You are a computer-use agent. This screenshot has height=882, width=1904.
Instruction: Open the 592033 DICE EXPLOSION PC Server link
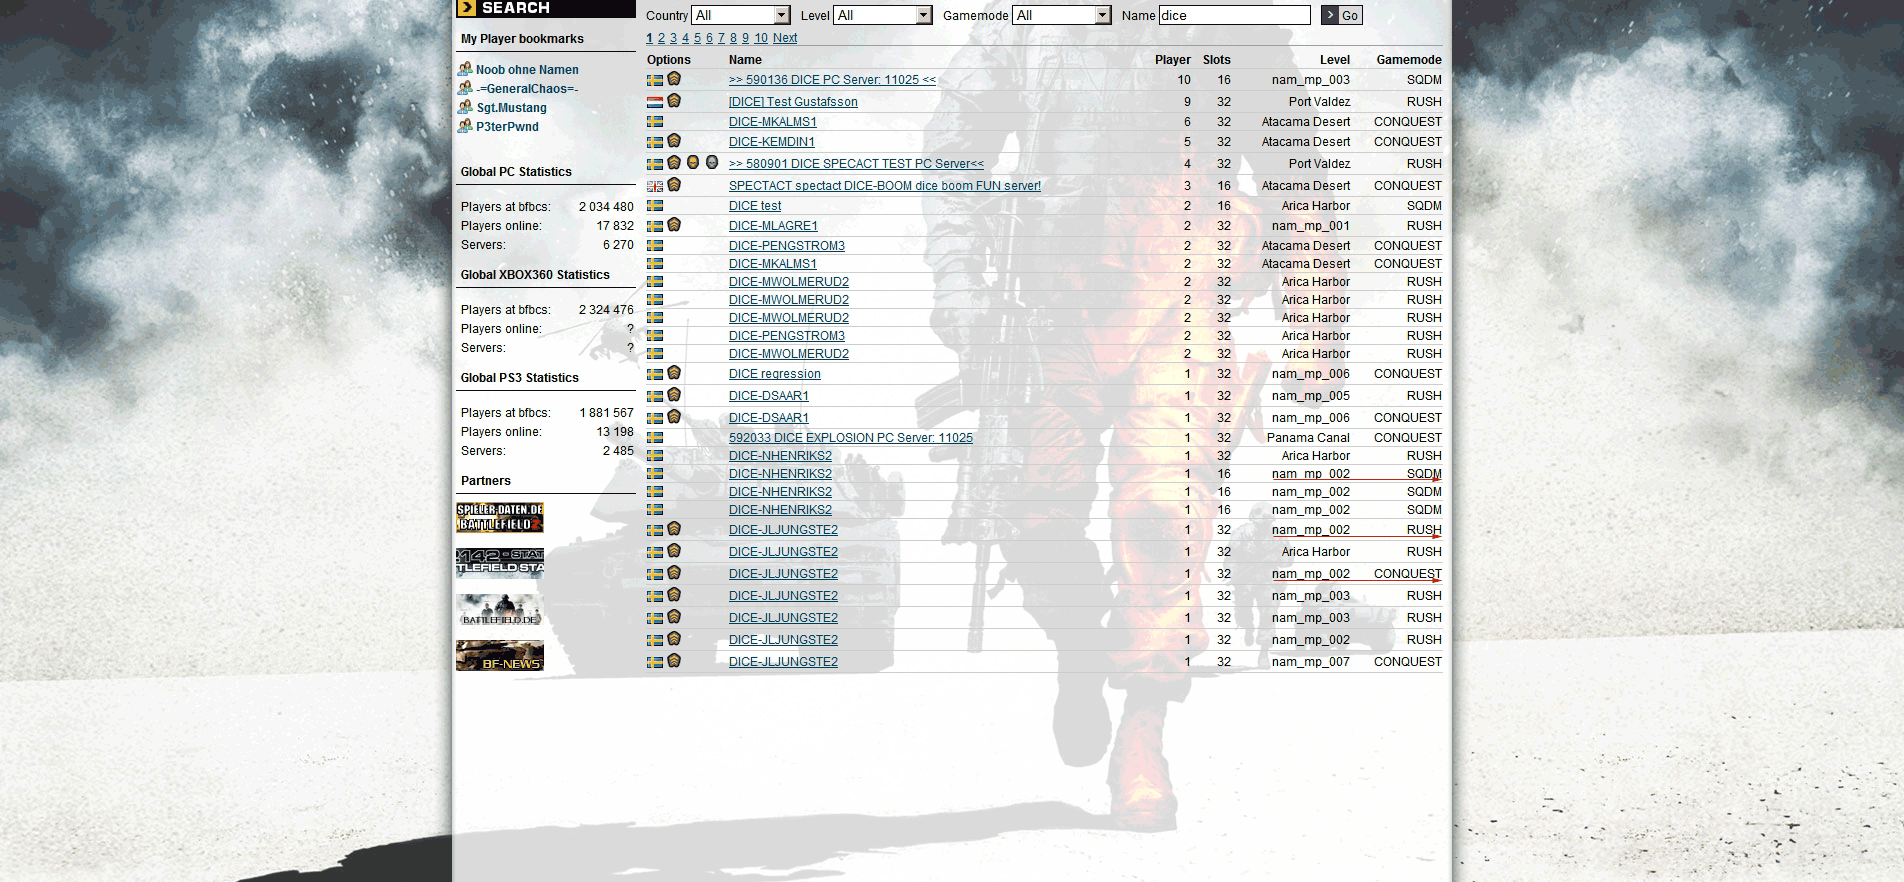[x=851, y=438]
